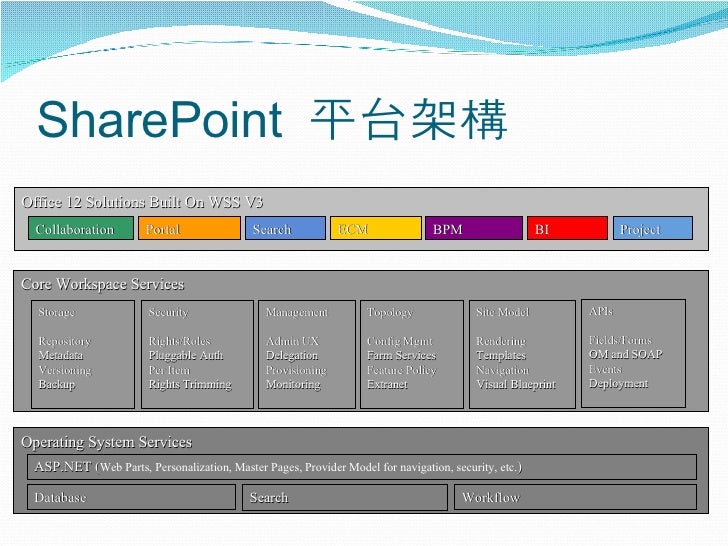728x546 pixels.
Task: Select the red BI box
Action: pos(567,228)
